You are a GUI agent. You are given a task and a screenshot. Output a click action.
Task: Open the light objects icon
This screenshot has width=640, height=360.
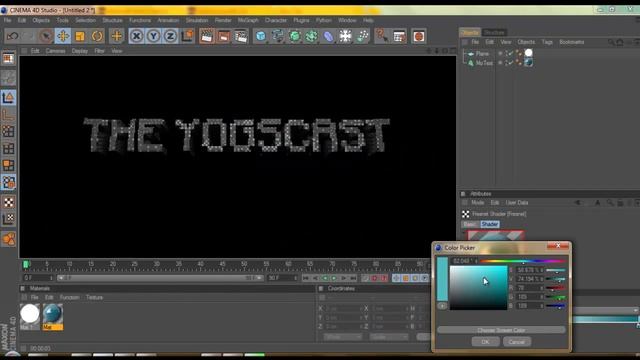click(362, 36)
